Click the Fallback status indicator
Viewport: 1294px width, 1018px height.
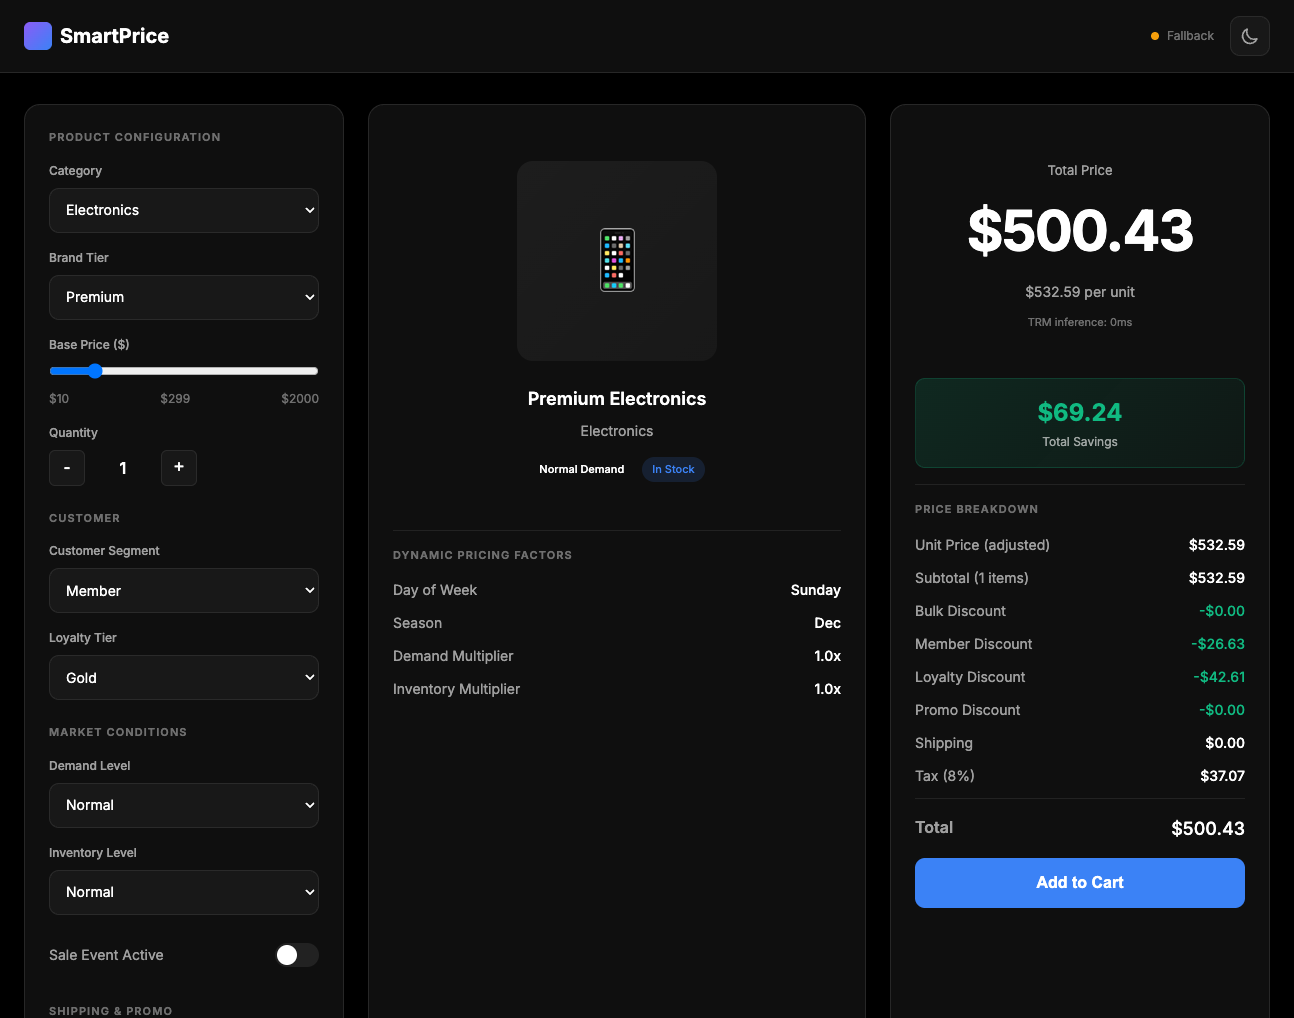tap(1182, 36)
